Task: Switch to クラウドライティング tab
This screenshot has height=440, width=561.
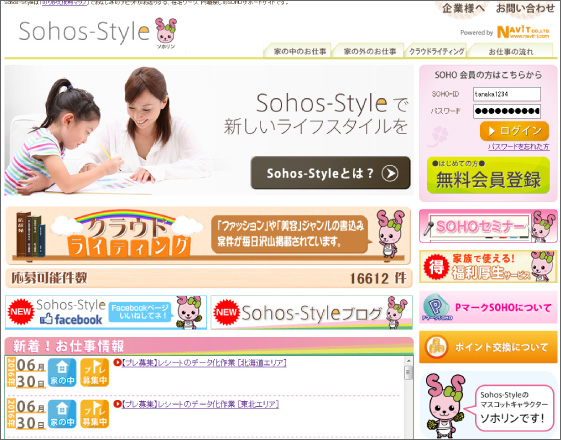Action: tap(436, 51)
